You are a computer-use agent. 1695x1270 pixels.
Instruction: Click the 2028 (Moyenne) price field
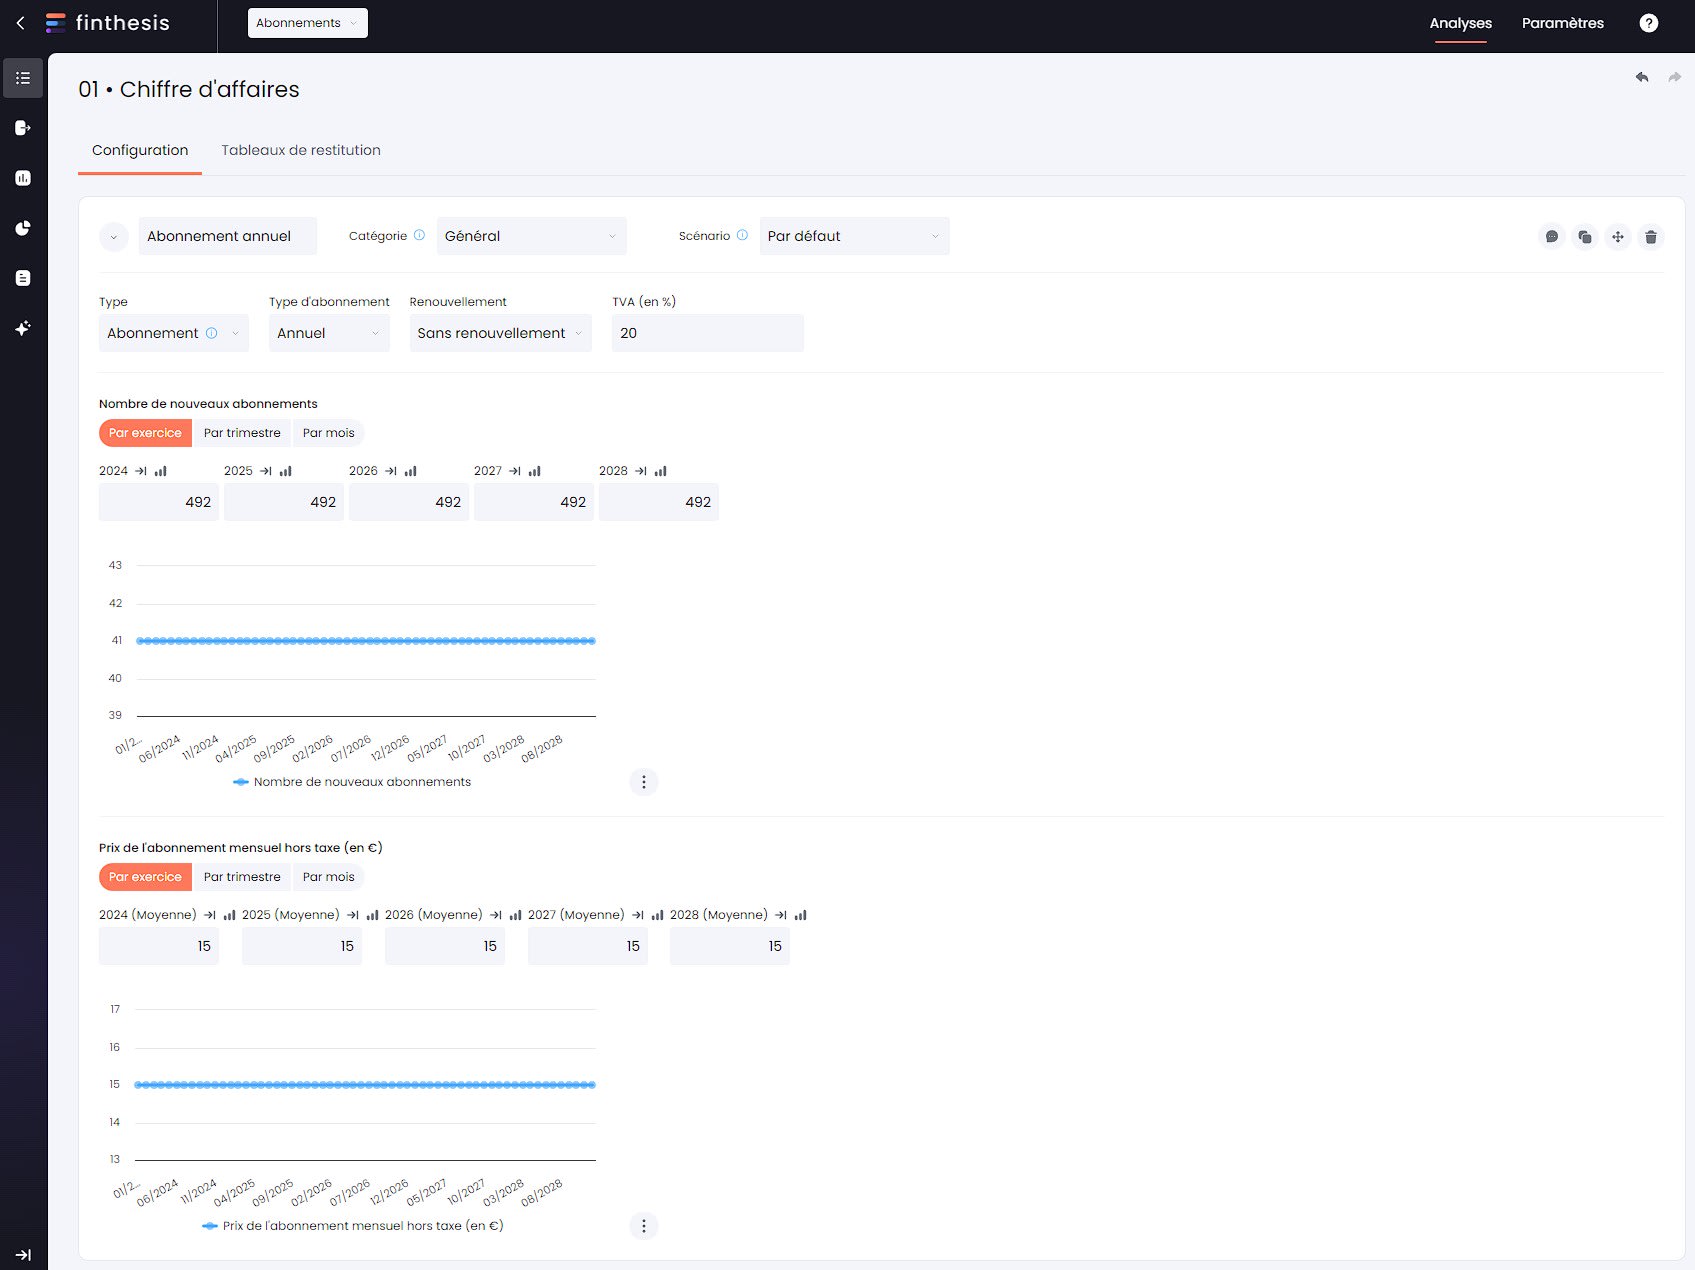(730, 946)
